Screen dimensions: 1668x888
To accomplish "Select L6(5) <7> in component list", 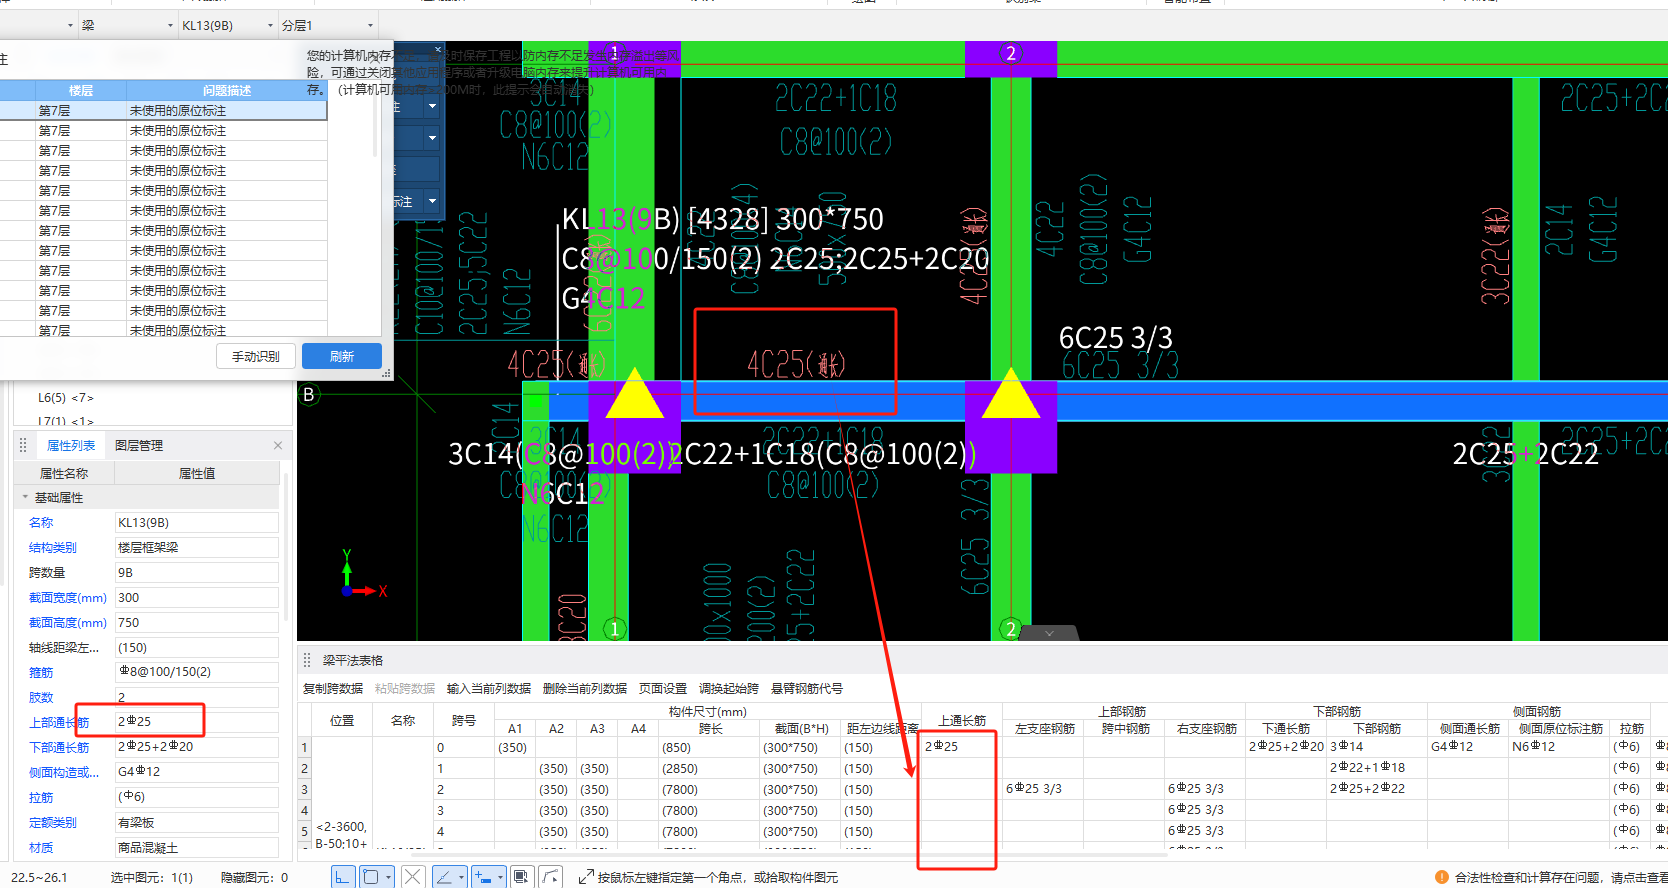I will [x=66, y=398].
